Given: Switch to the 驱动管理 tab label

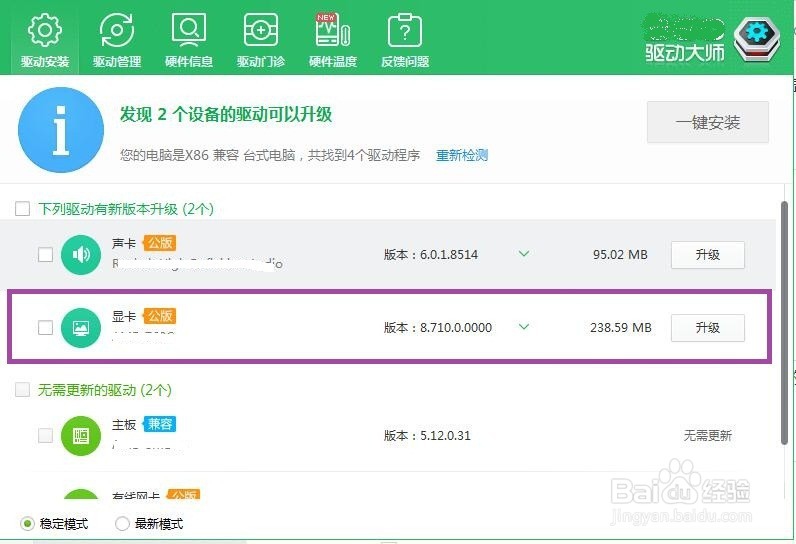Looking at the screenshot, I should (x=117, y=62).
